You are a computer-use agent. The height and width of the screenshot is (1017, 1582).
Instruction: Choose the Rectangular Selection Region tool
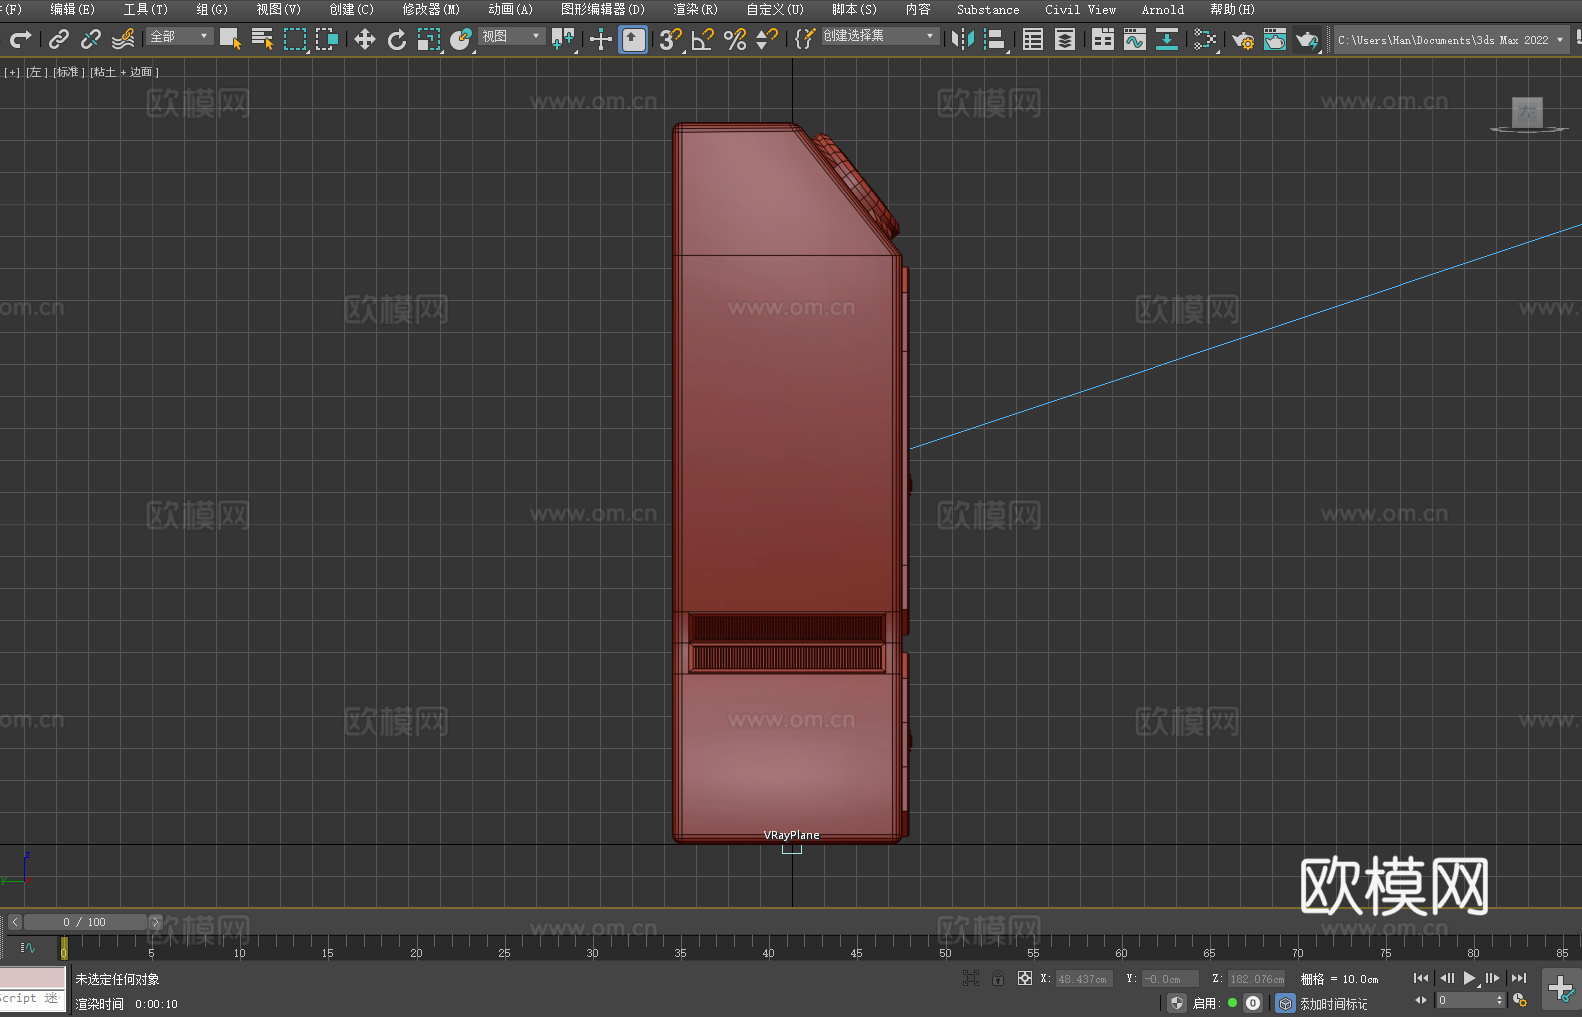click(294, 39)
